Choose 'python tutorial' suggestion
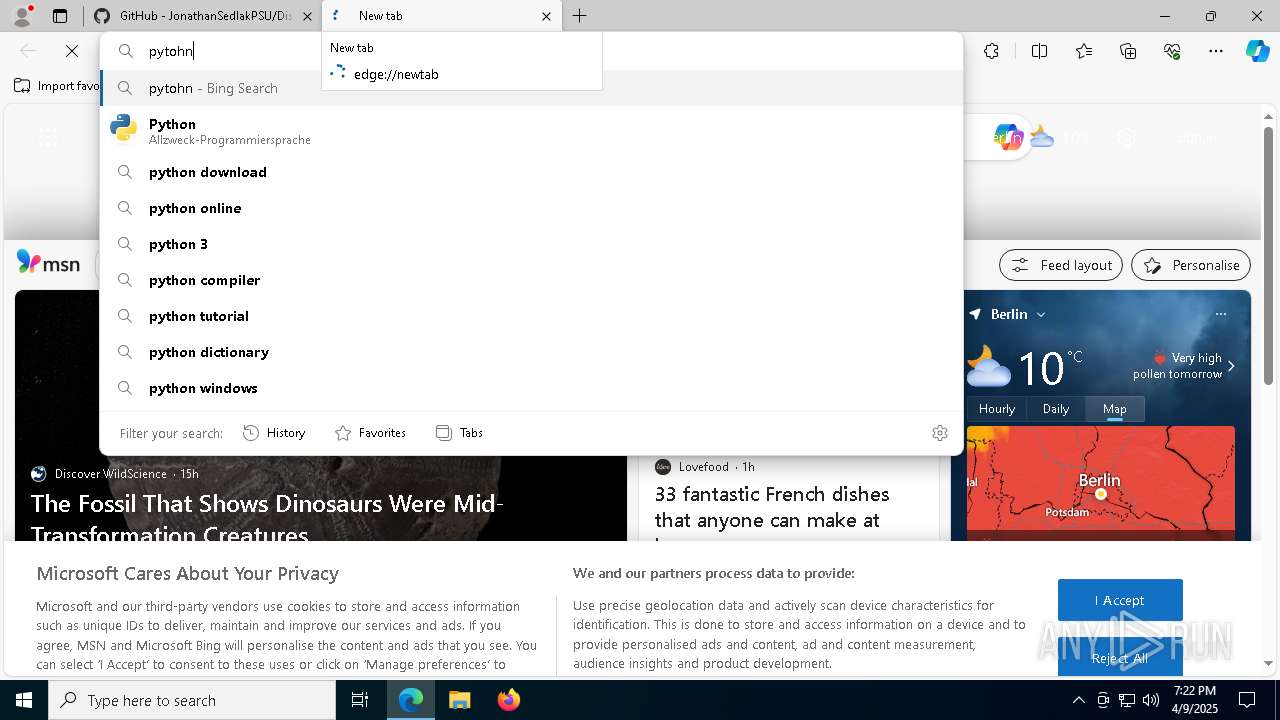The image size is (1280, 720). (x=532, y=316)
